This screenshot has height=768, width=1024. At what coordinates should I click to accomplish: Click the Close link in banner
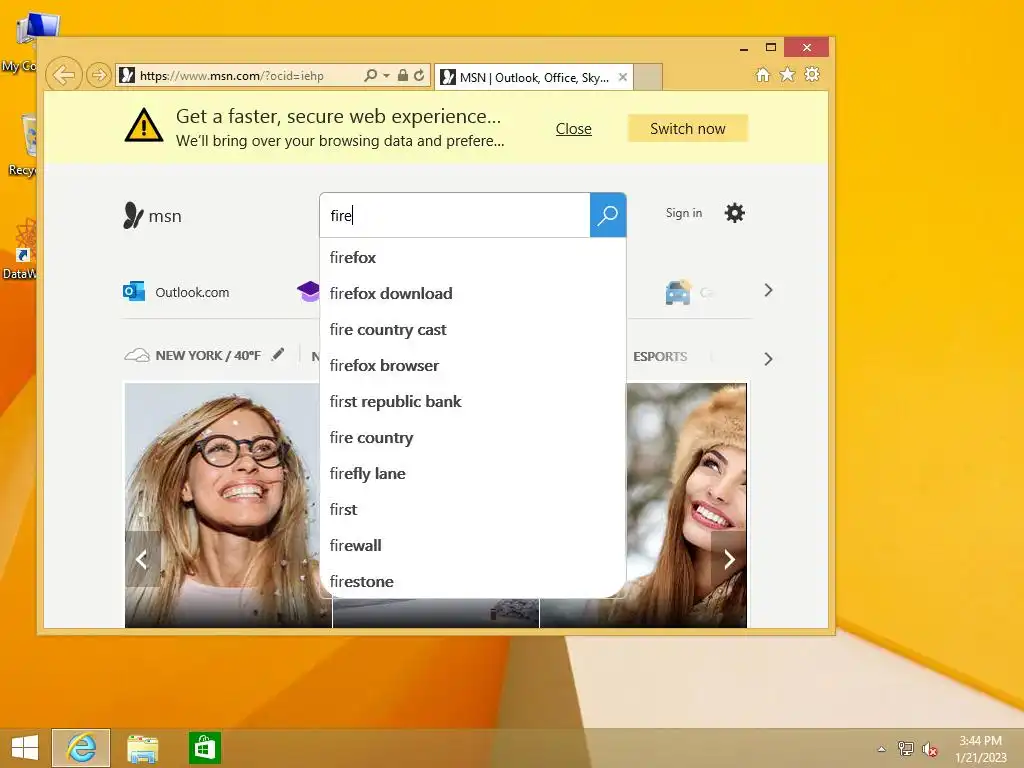tap(573, 129)
